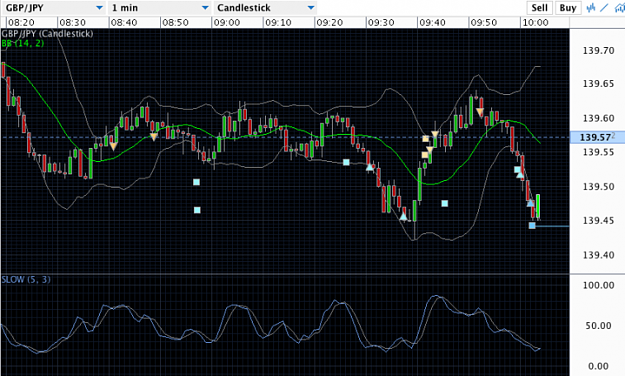Click the 09:00 time axis label

pos(227,22)
